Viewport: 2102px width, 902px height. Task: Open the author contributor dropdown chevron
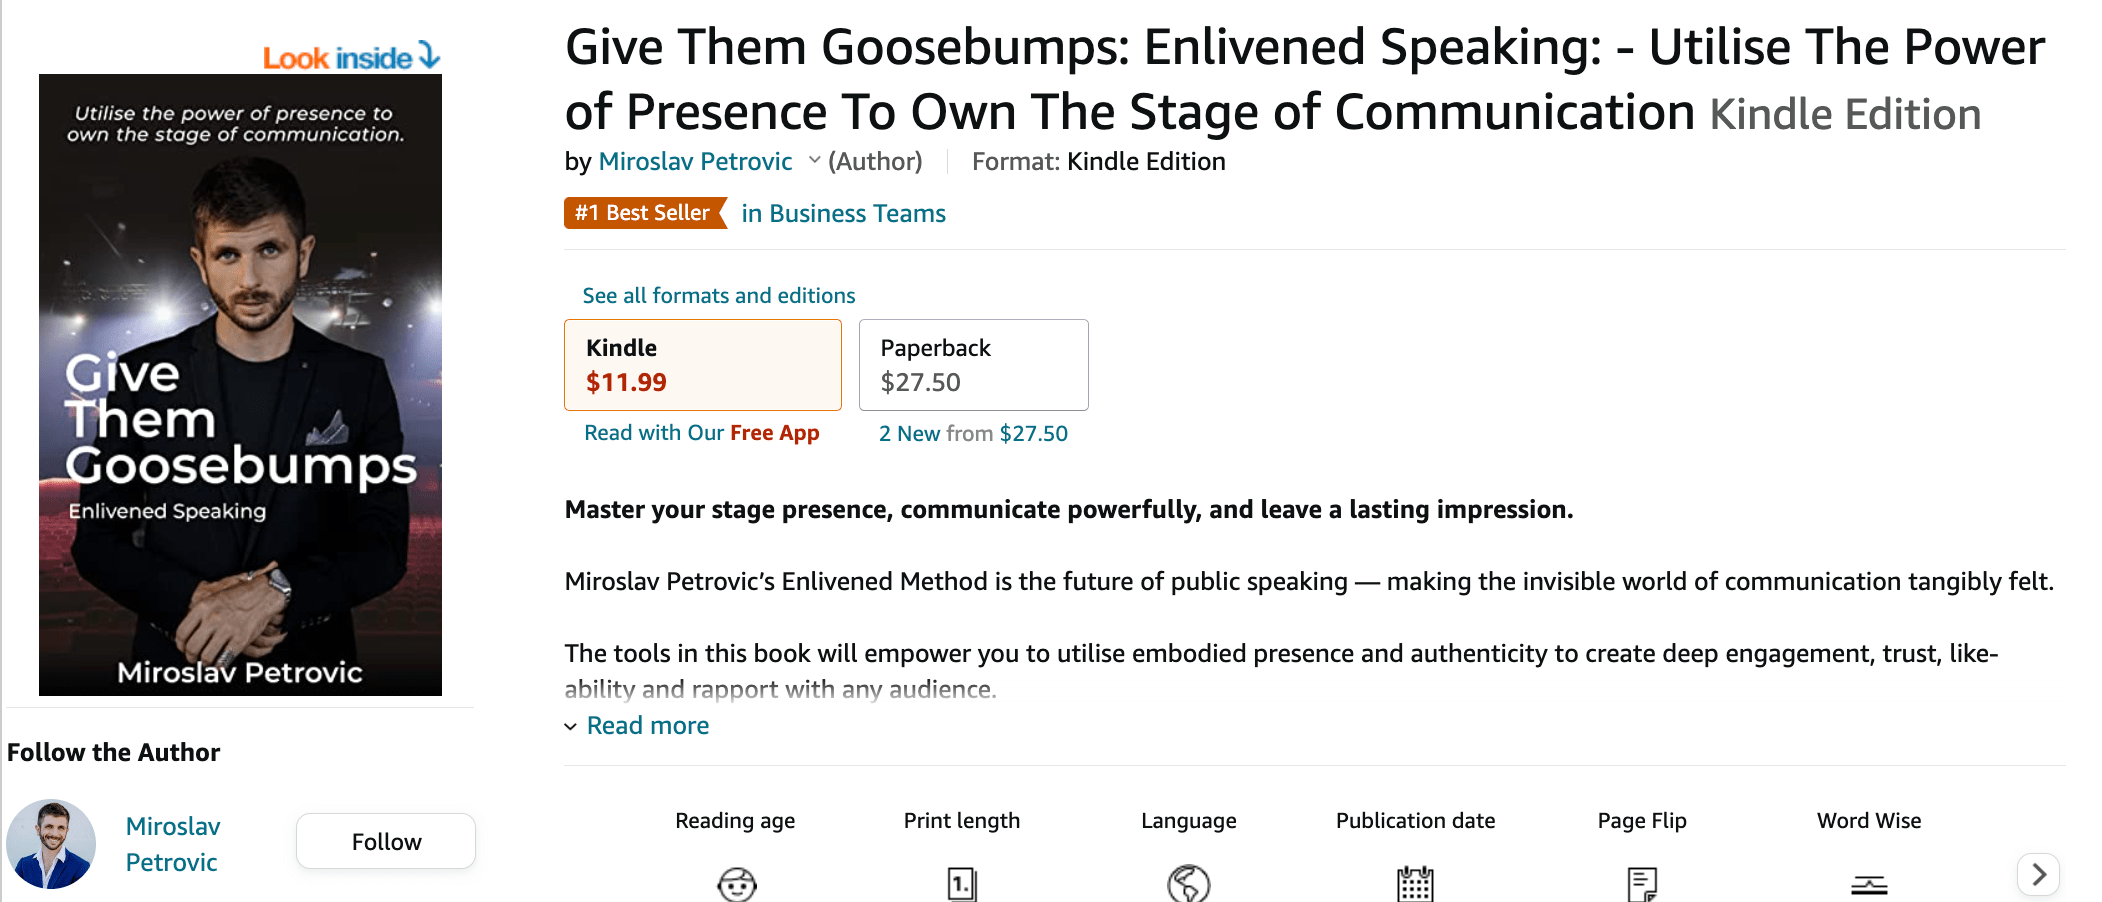coord(814,161)
